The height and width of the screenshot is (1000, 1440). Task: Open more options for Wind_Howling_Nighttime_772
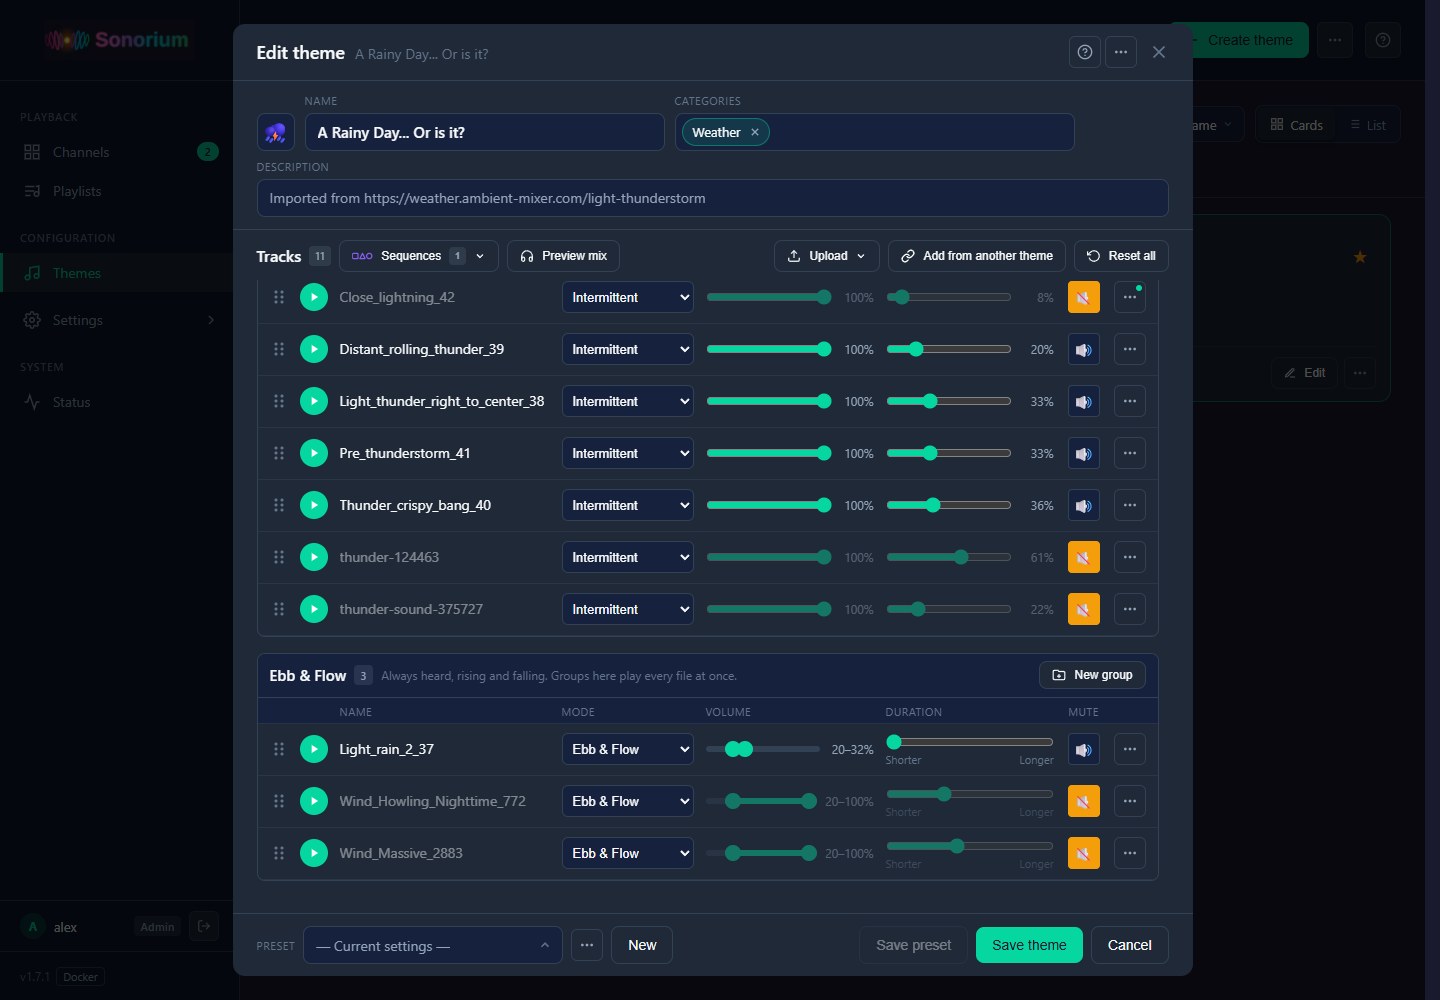[x=1130, y=801]
